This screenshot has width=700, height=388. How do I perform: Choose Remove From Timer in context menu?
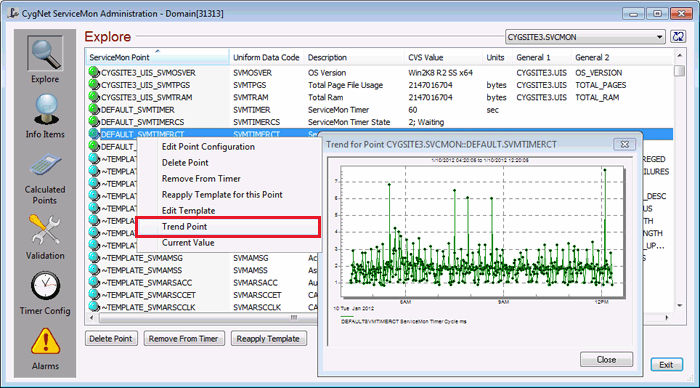point(201,179)
